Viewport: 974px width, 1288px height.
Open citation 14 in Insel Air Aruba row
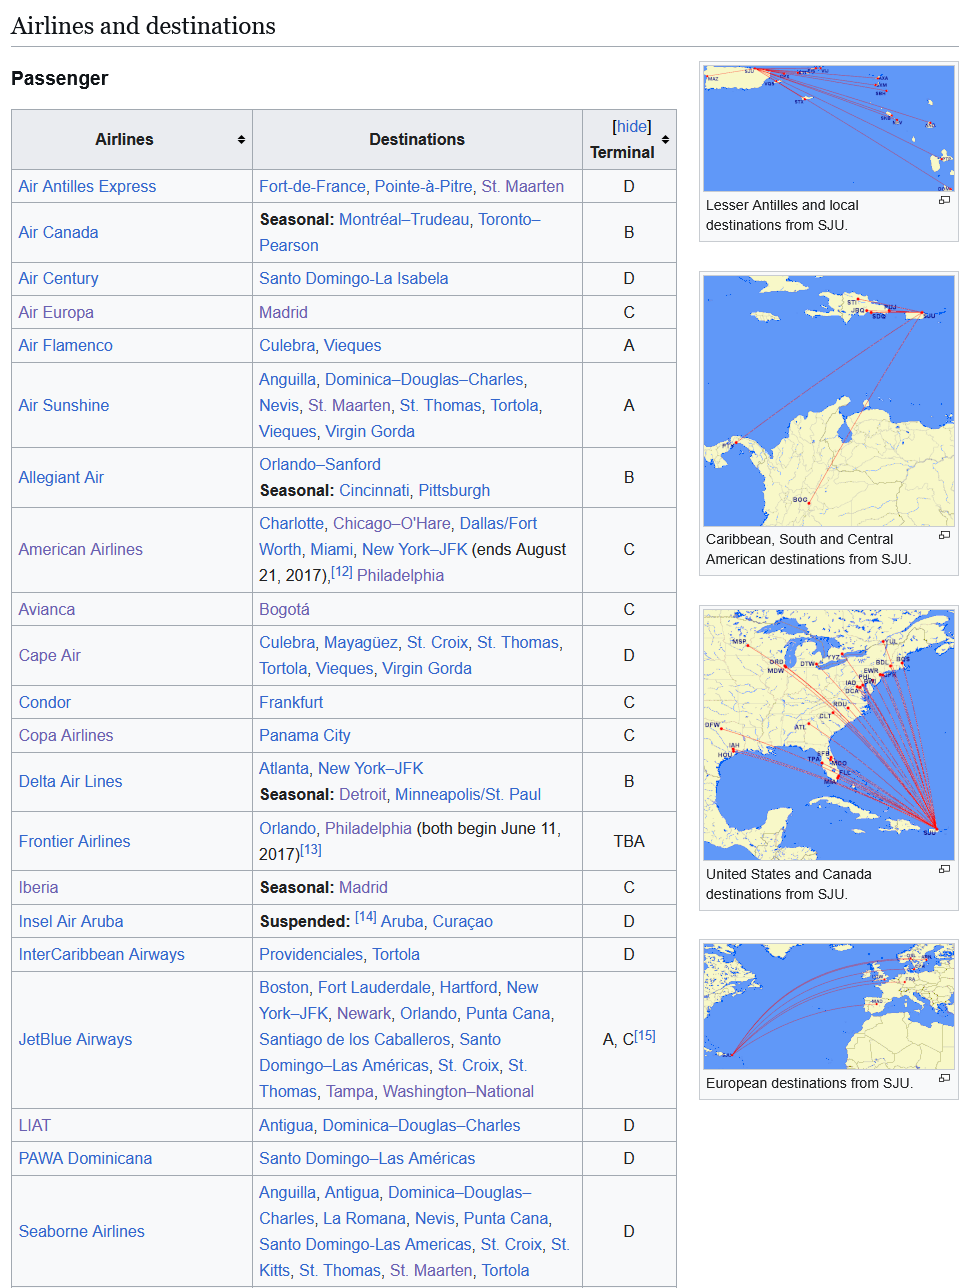[365, 917]
